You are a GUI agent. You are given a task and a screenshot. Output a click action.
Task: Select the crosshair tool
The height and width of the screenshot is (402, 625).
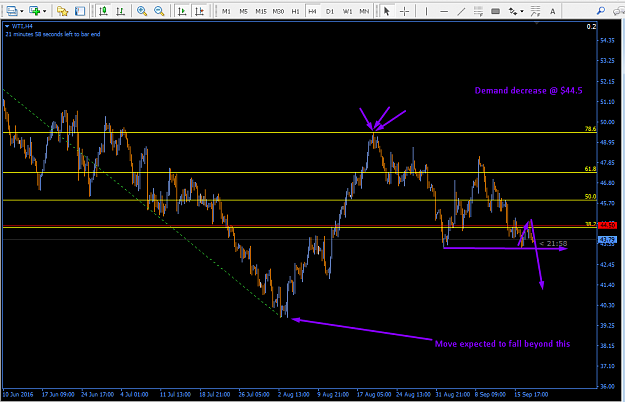(404, 12)
